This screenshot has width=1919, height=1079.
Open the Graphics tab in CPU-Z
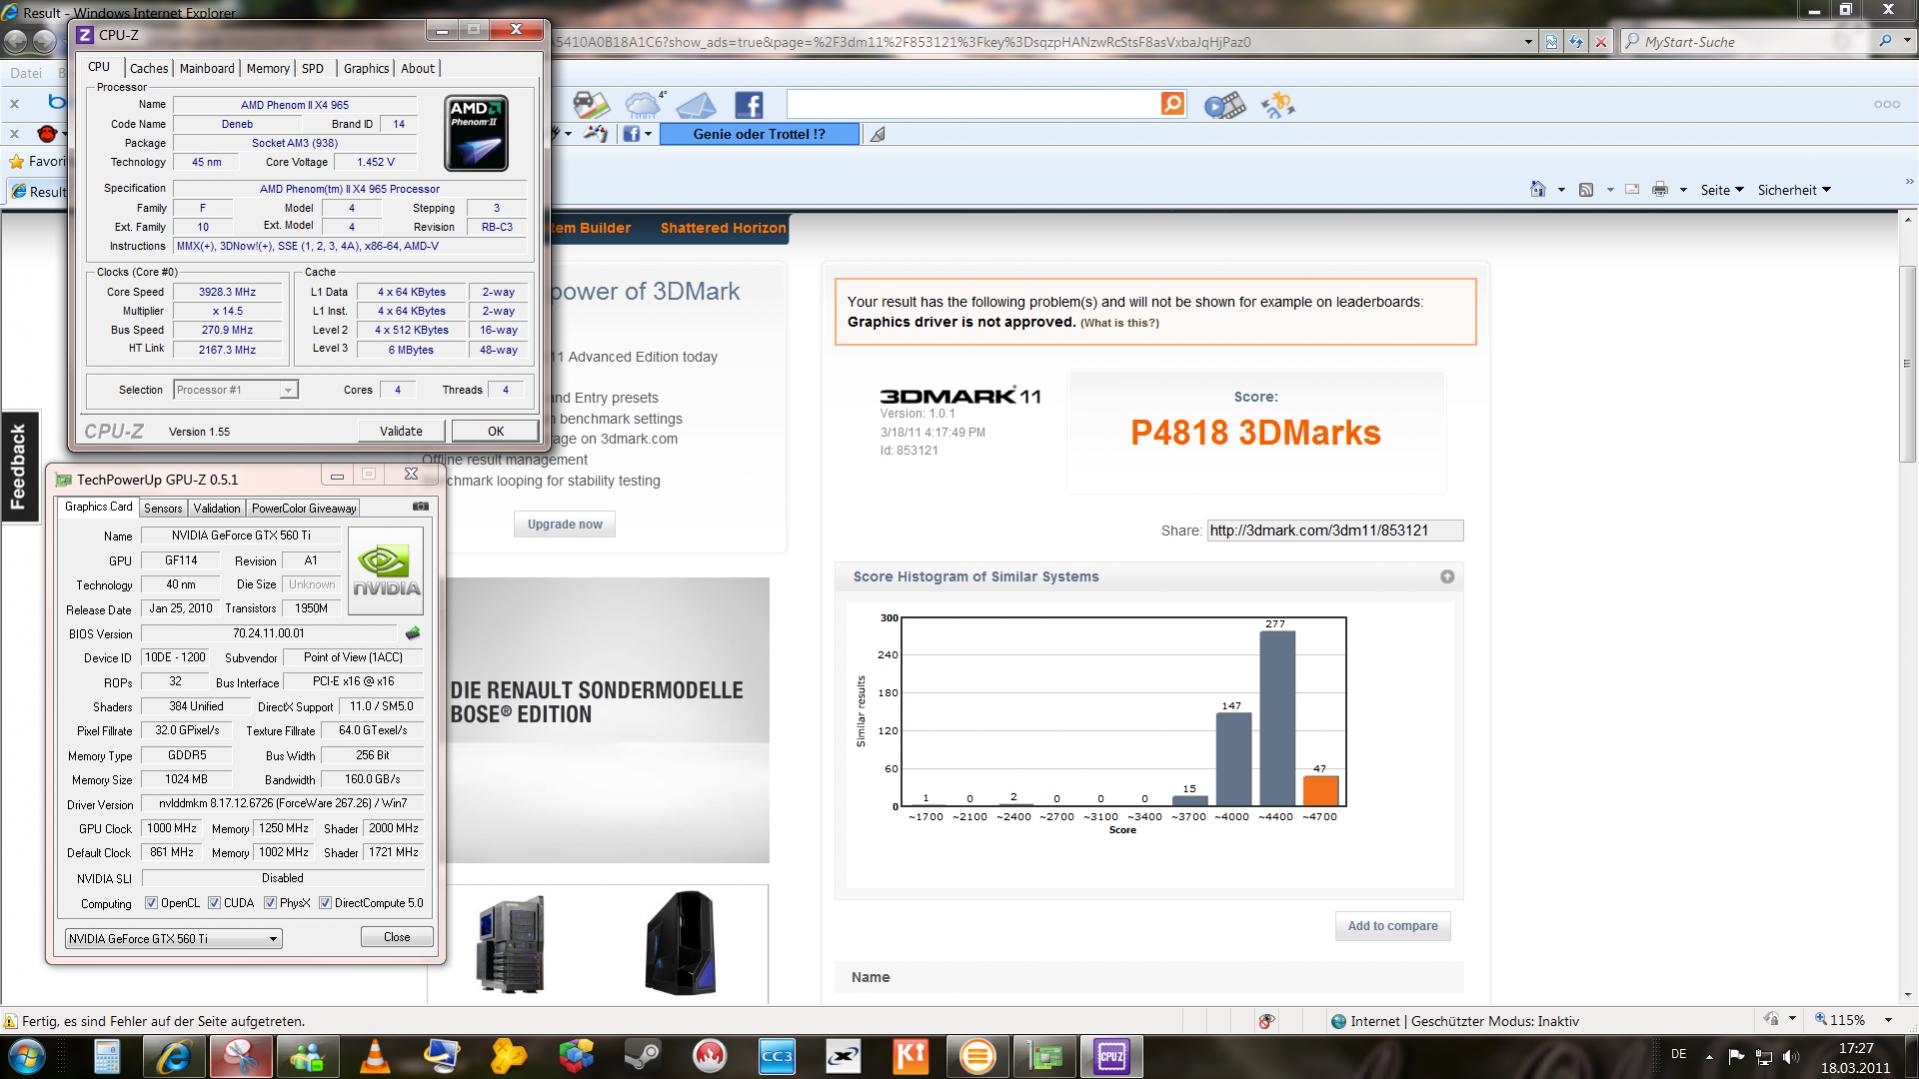click(x=366, y=68)
